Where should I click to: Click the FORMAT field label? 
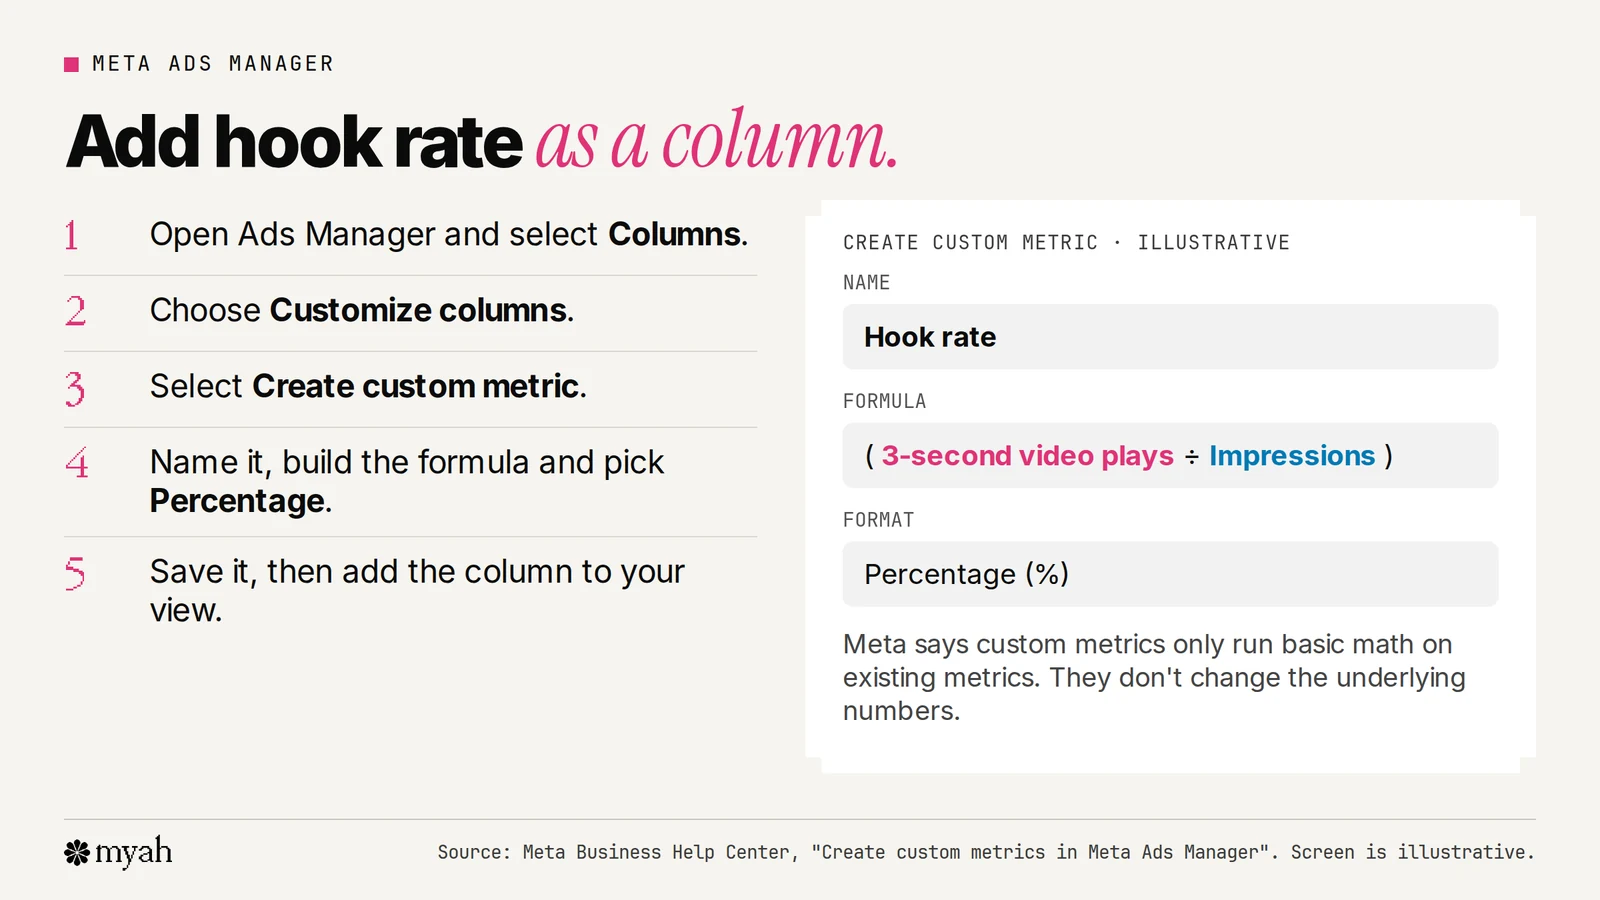(x=878, y=520)
